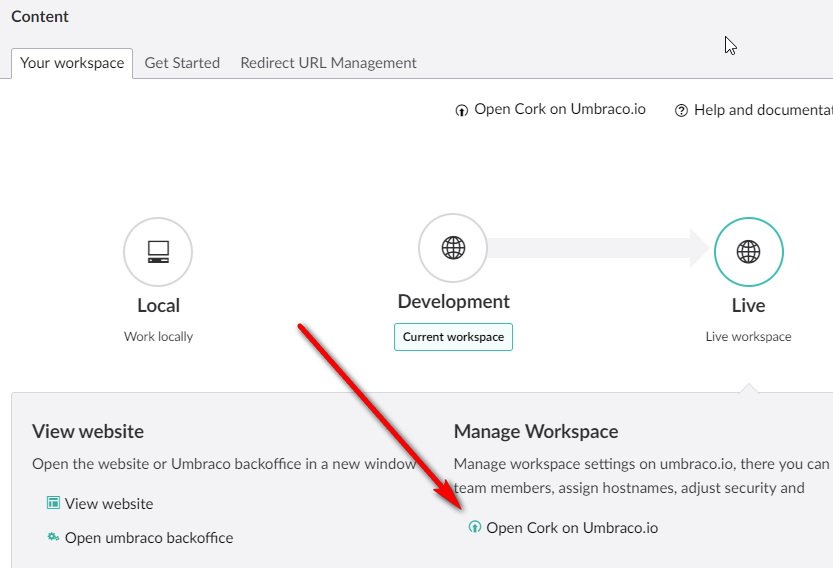The width and height of the screenshot is (833, 568).
Task: Click the gears icon beside Open umbraco backoffice
Action: [x=53, y=537]
